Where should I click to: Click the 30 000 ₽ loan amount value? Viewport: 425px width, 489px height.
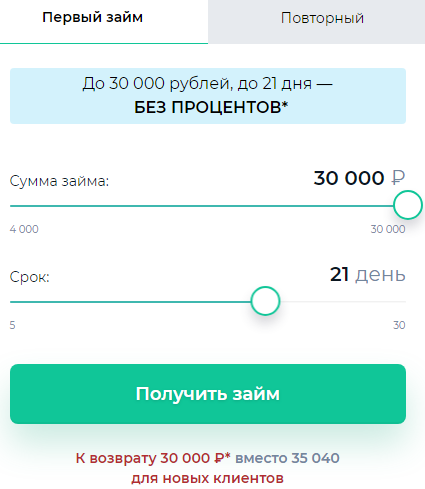[359, 178]
